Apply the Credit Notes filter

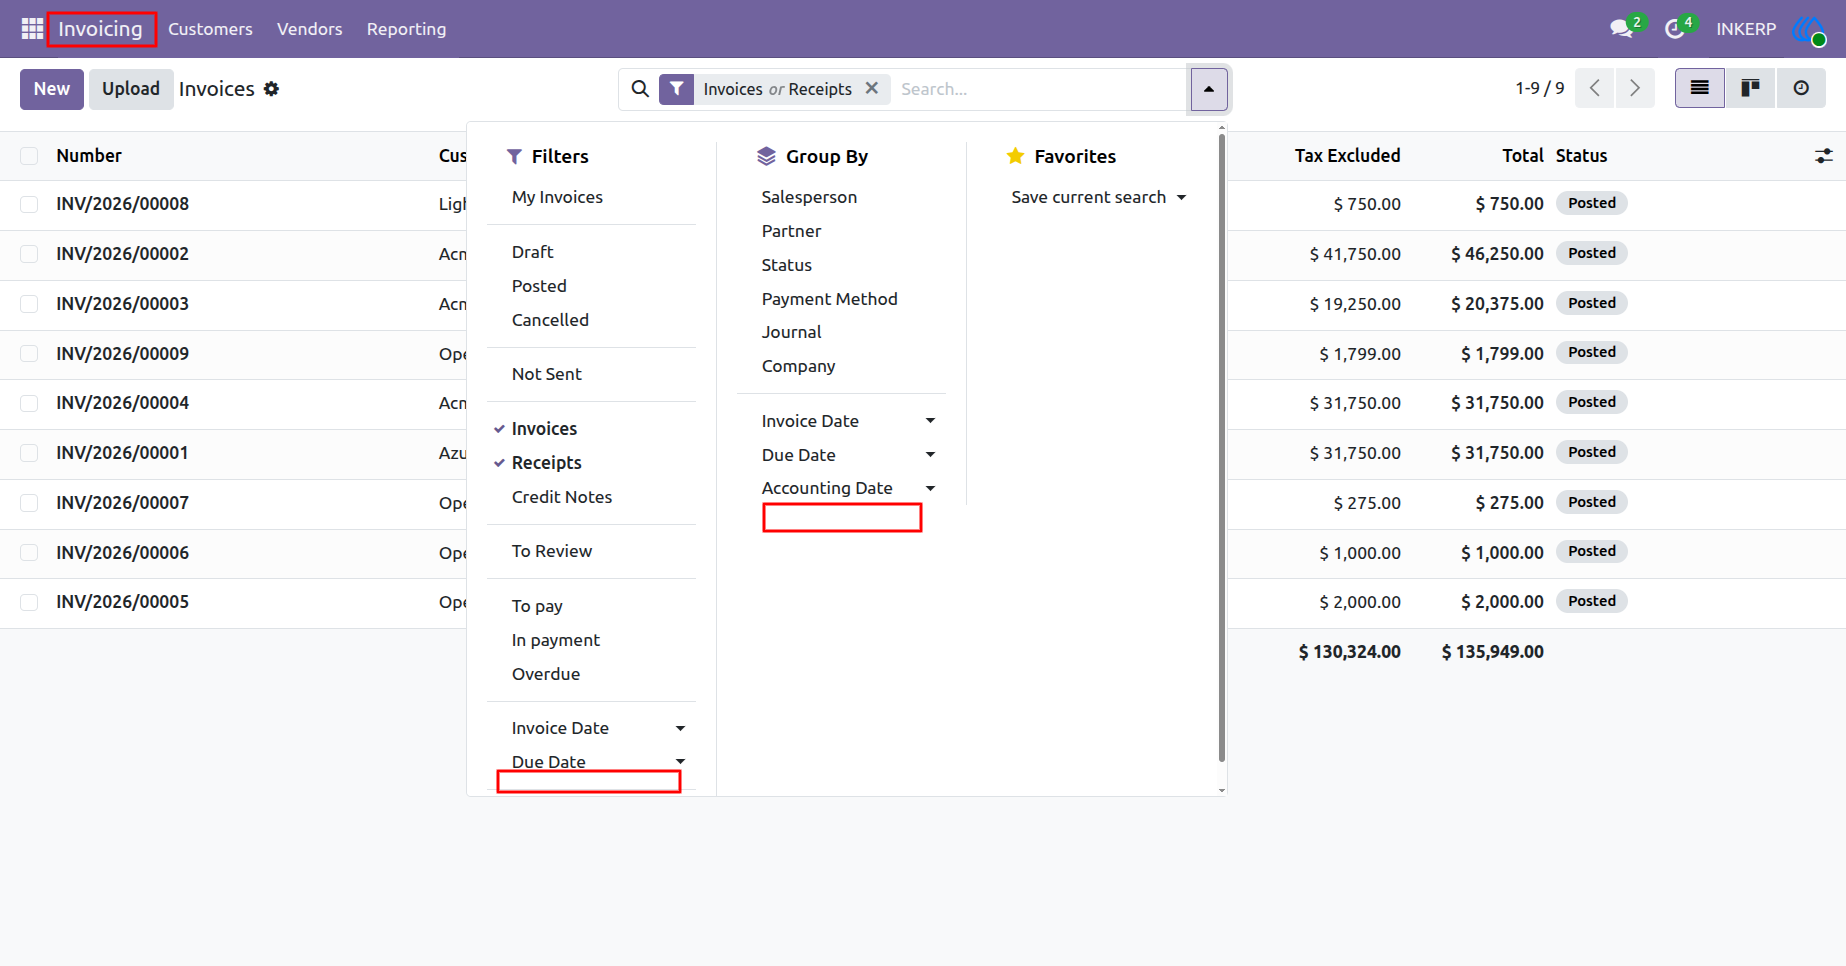[562, 497]
